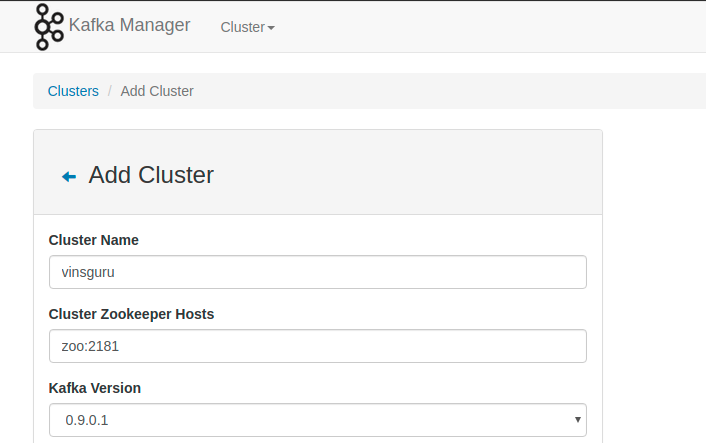This screenshot has height=443, width=706.
Task: Click the caret next to Cluster menu
Action: tap(271, 28)
